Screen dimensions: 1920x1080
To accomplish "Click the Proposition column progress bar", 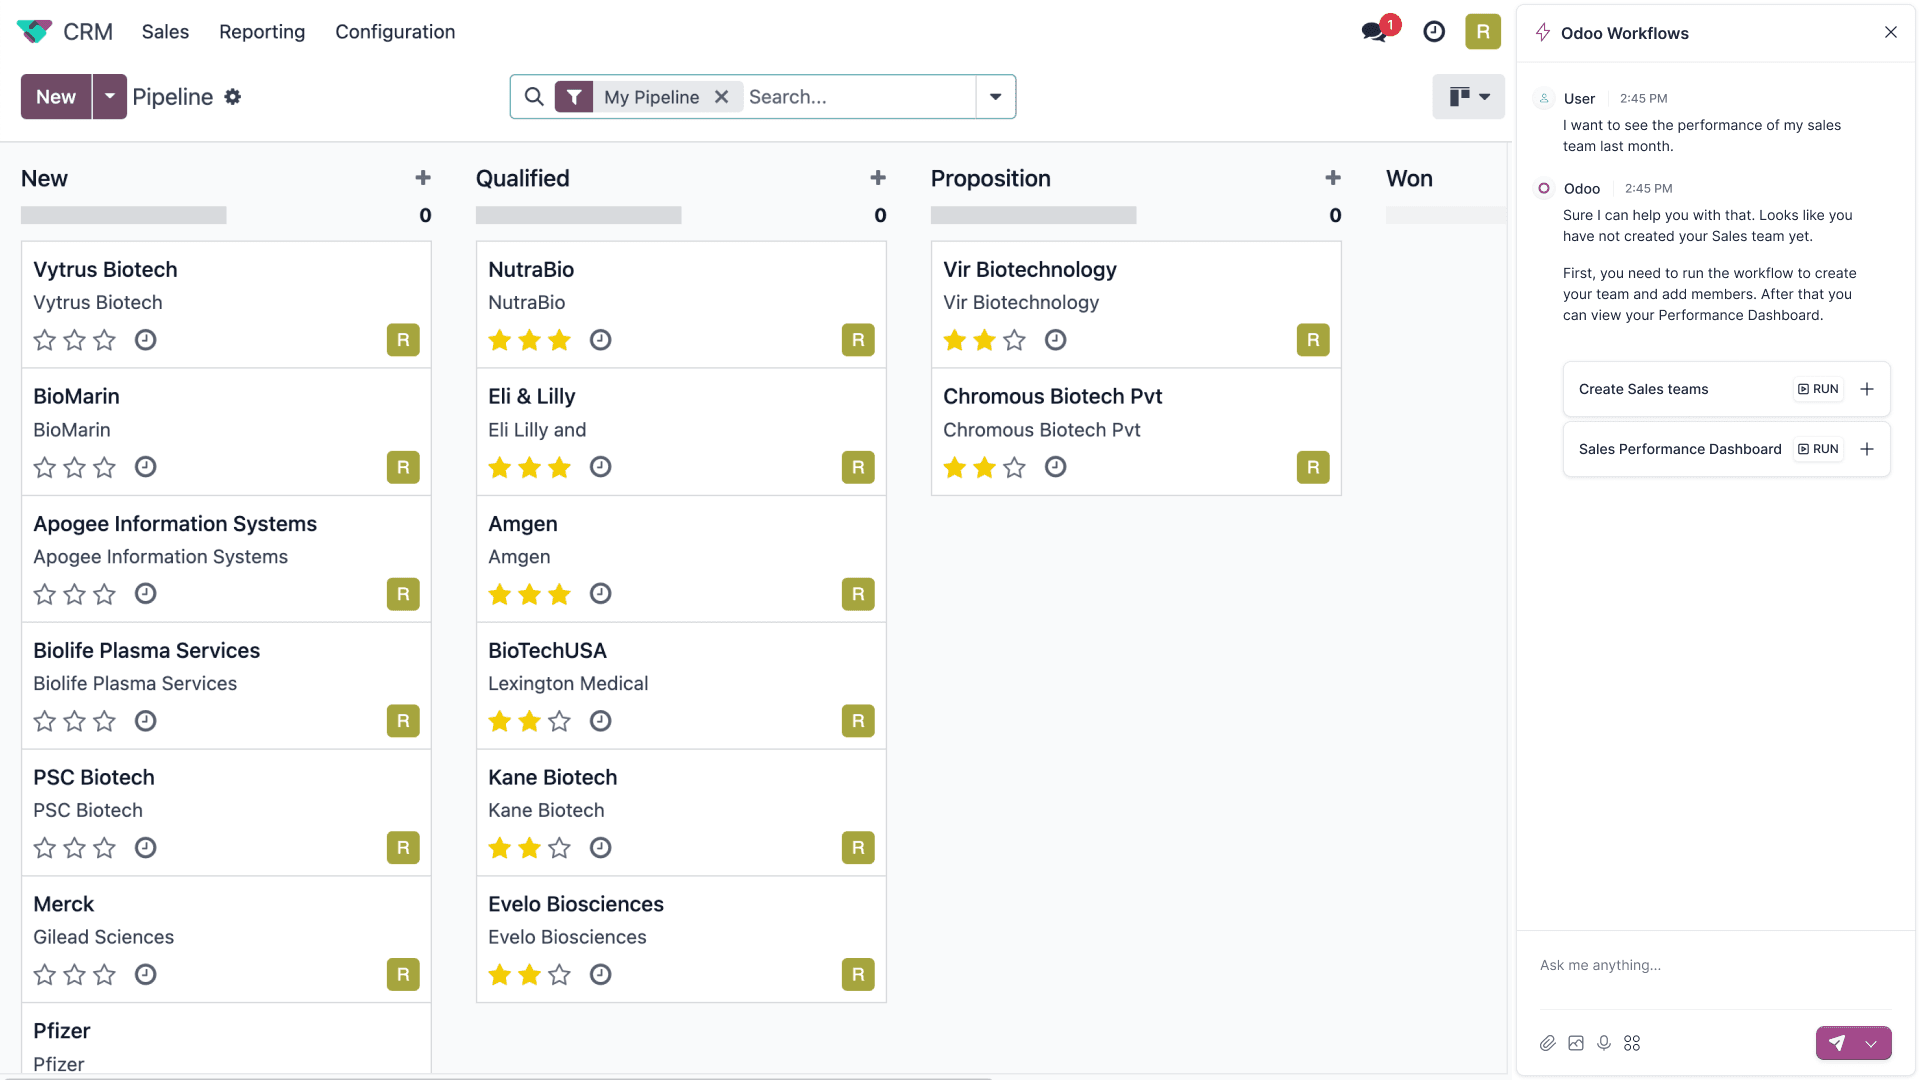I will tap(1034, 215).
